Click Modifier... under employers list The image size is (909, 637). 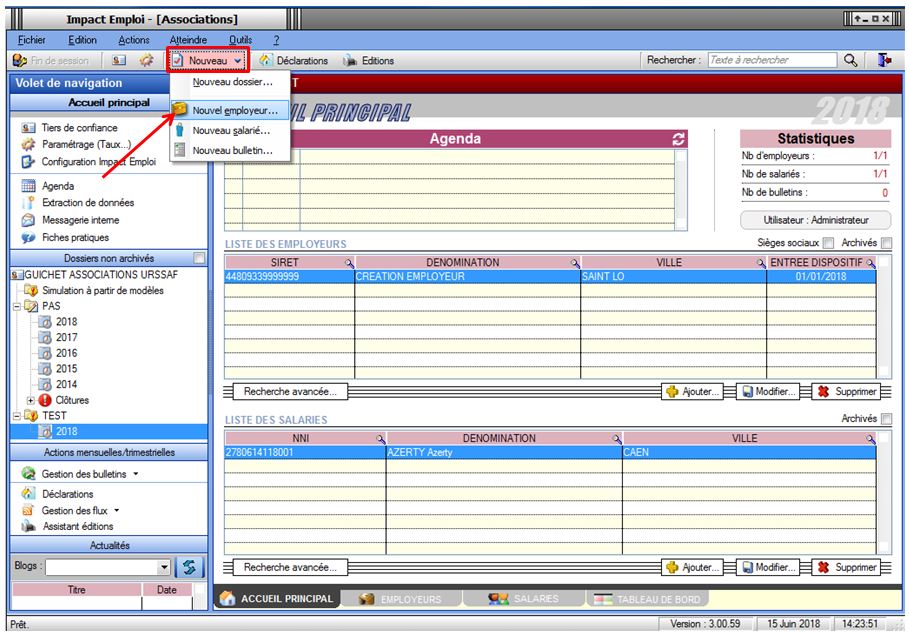(768, 392)
